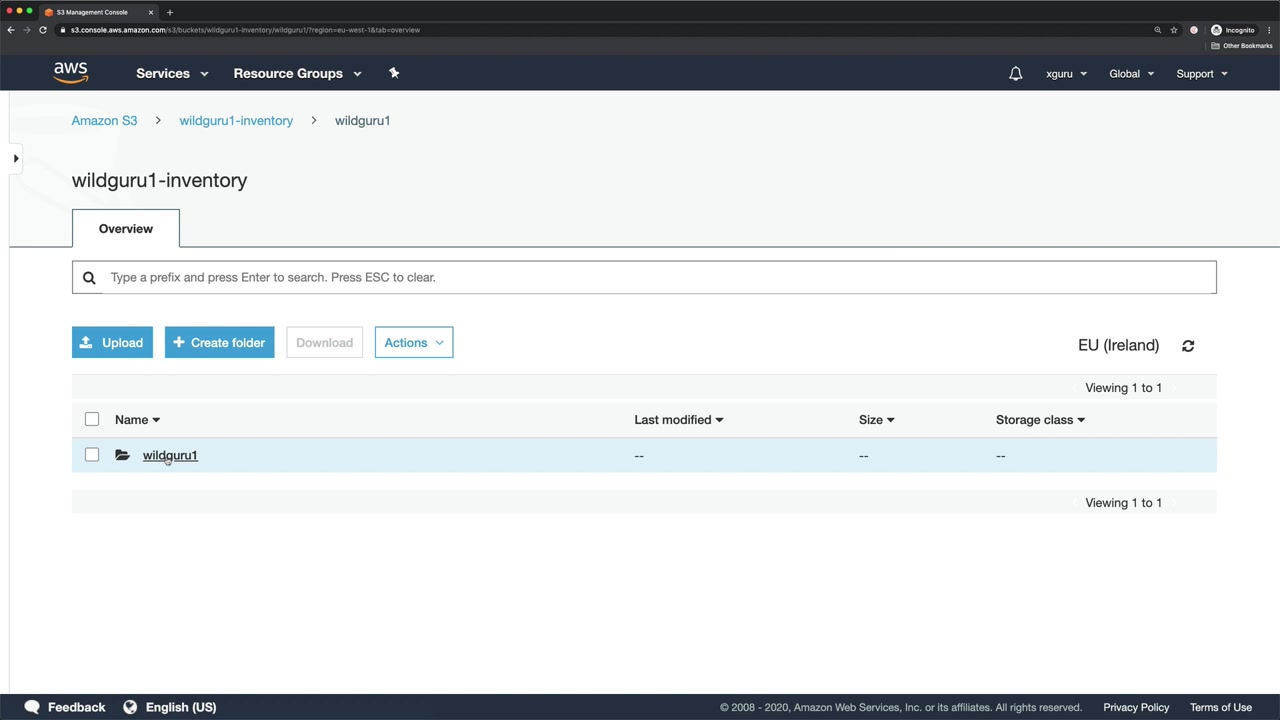Viewport: 1280px width, 720px height.
Task: Open the Services dropdown menu
Action: (x=172, y=73)
